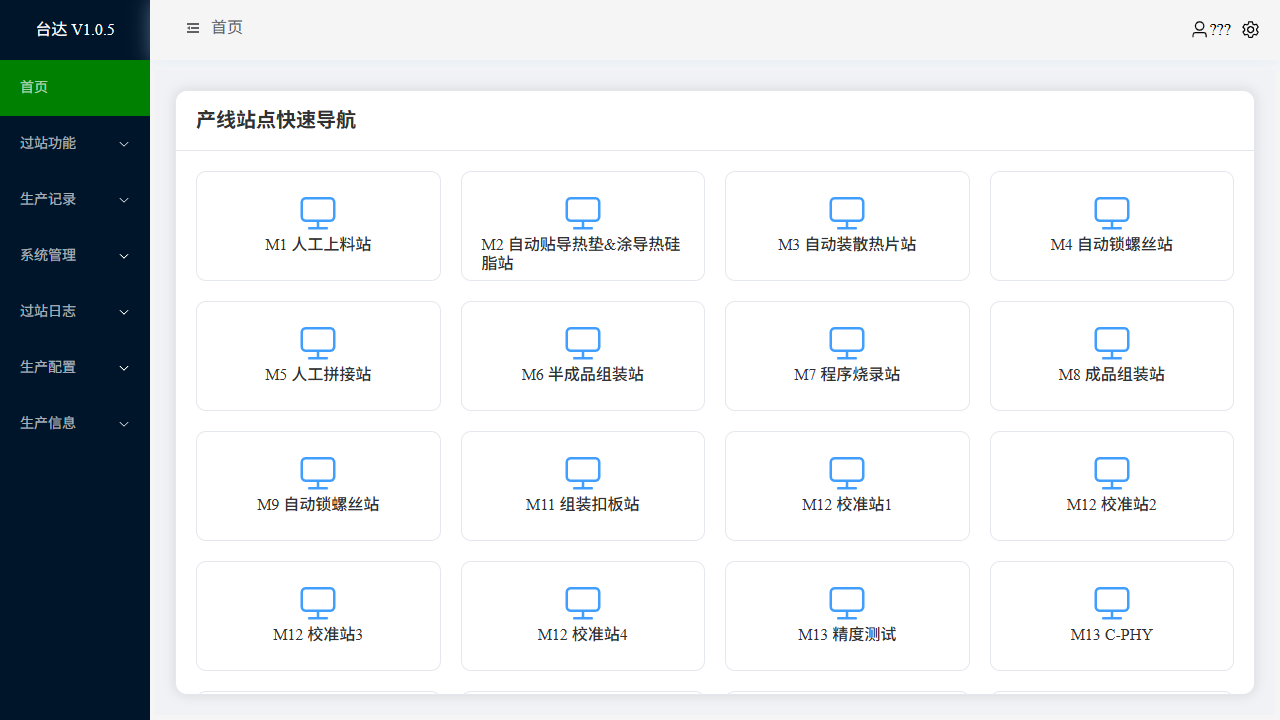Viewport: 1280px width, 720px height.
Task: Expand the 生产配置 chevron
Action: 124,368
